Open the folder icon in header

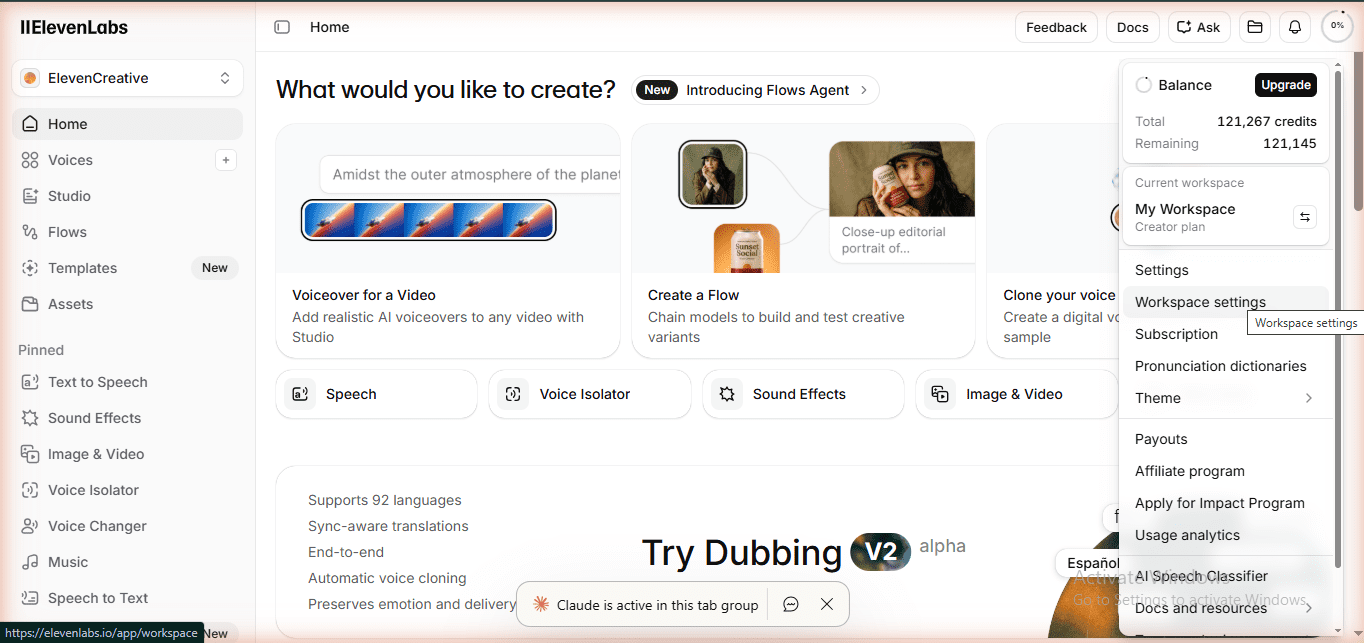[x=1255, y=27]
